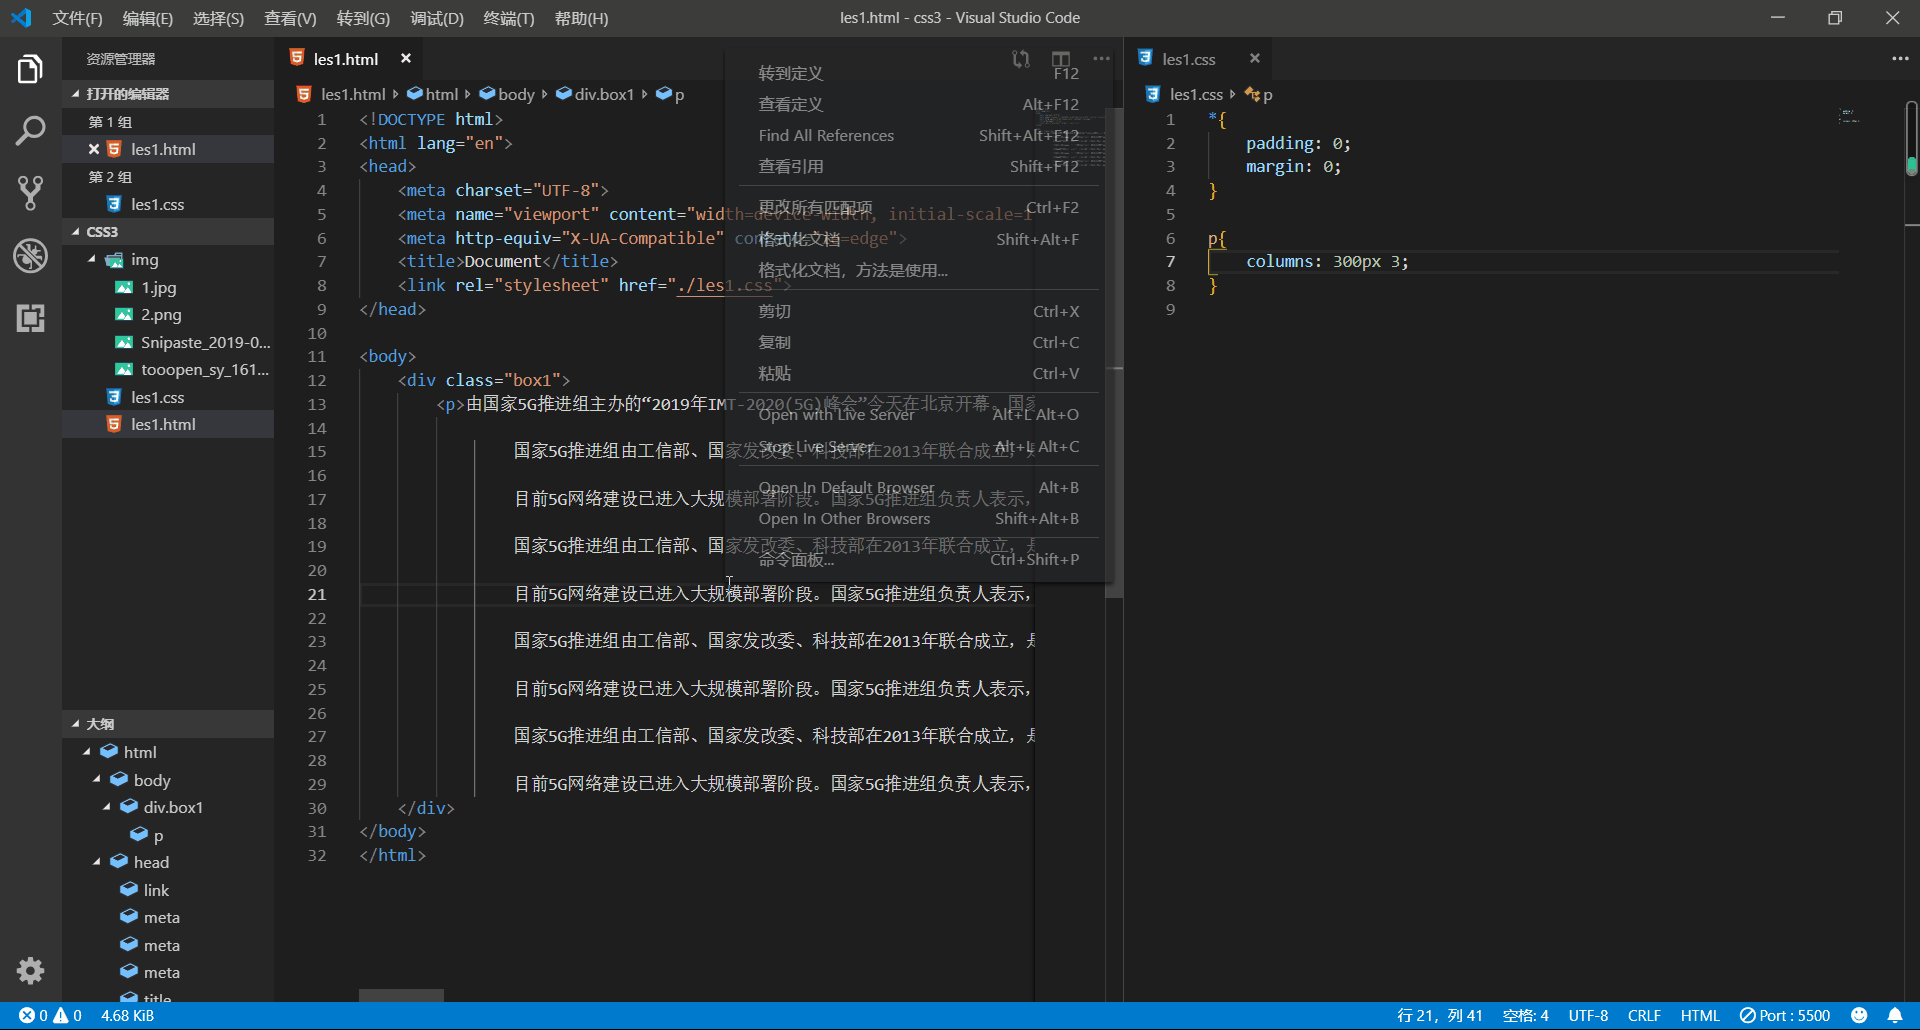Choose Open In Other Browsers from context menu
This screenshot has width=1920, height=1030.
[x=844, y=519]
